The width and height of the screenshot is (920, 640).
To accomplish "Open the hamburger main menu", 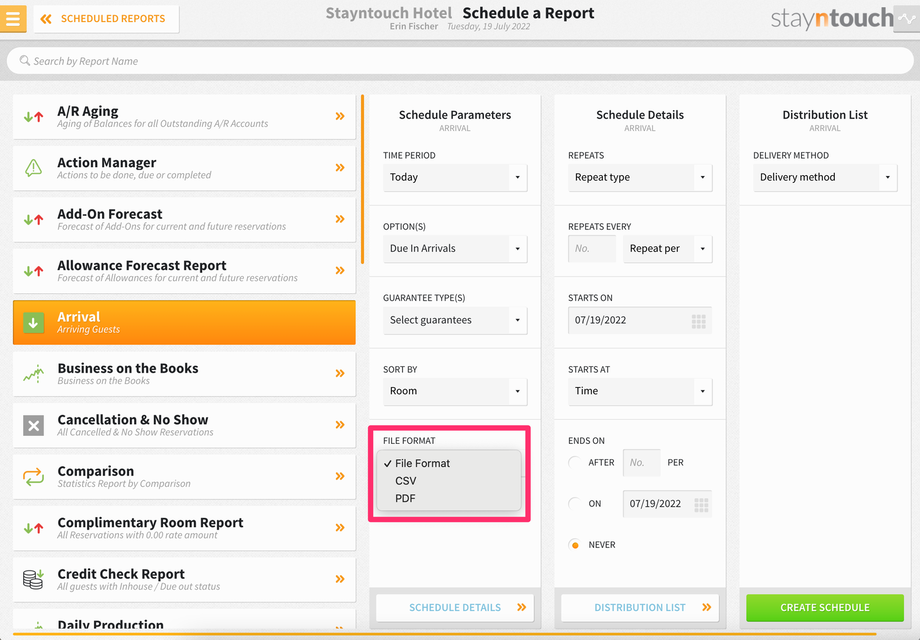I will pos(13,19).
